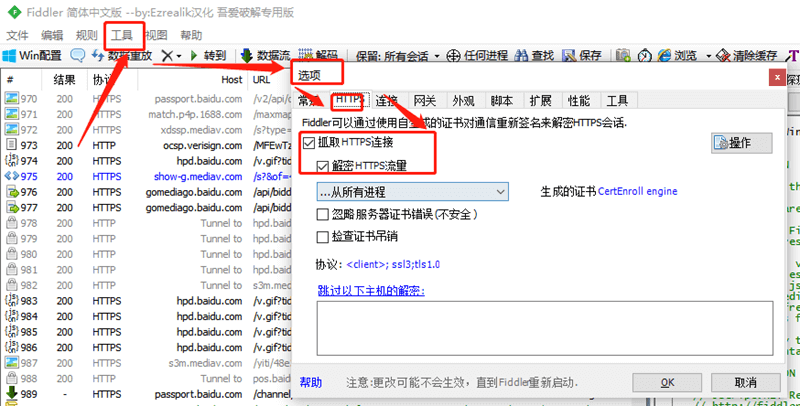Click the 解码 decode toolbar button
This screenshot has height=406, width=800.
point(318,56)
